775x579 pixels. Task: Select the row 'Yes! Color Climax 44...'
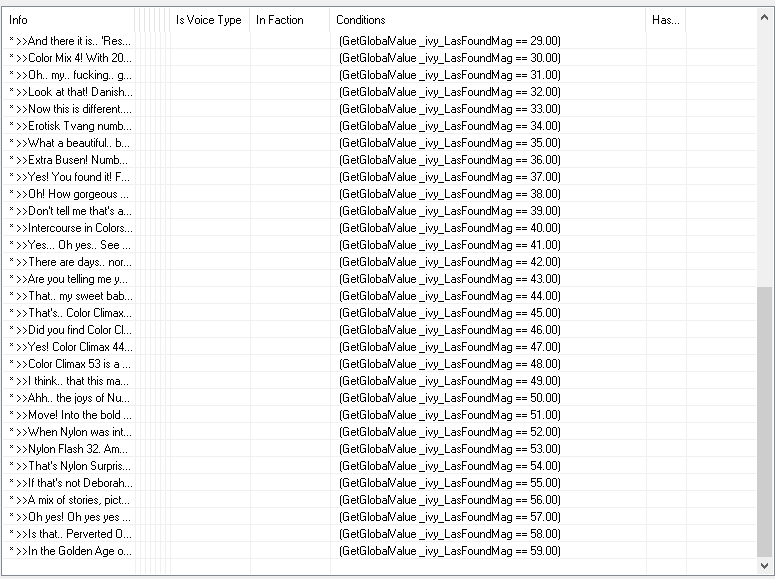pos(379,347)
